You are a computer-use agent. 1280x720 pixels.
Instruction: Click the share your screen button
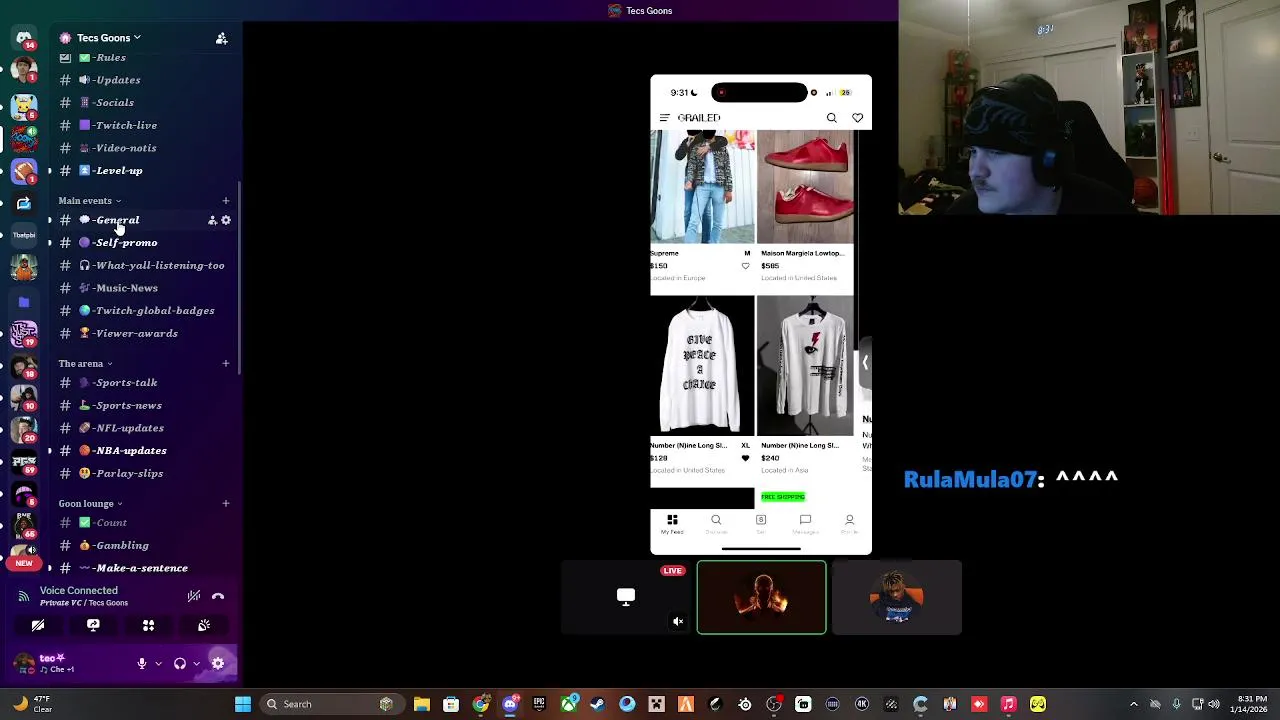[93, 625]
